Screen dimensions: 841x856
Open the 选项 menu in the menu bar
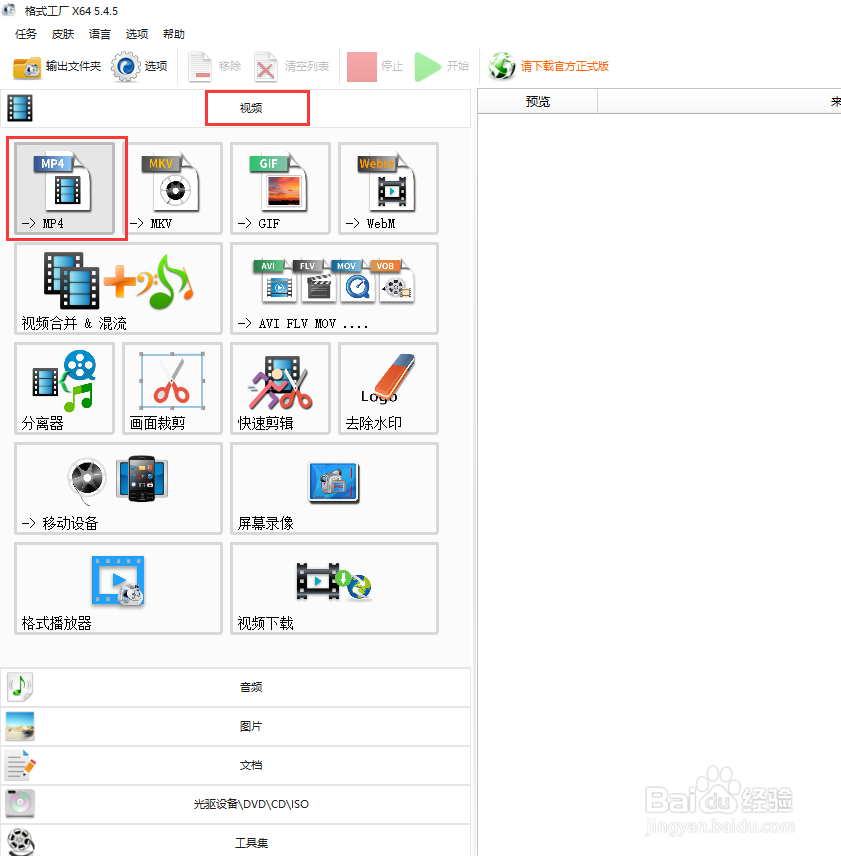(x=137, y=34)
